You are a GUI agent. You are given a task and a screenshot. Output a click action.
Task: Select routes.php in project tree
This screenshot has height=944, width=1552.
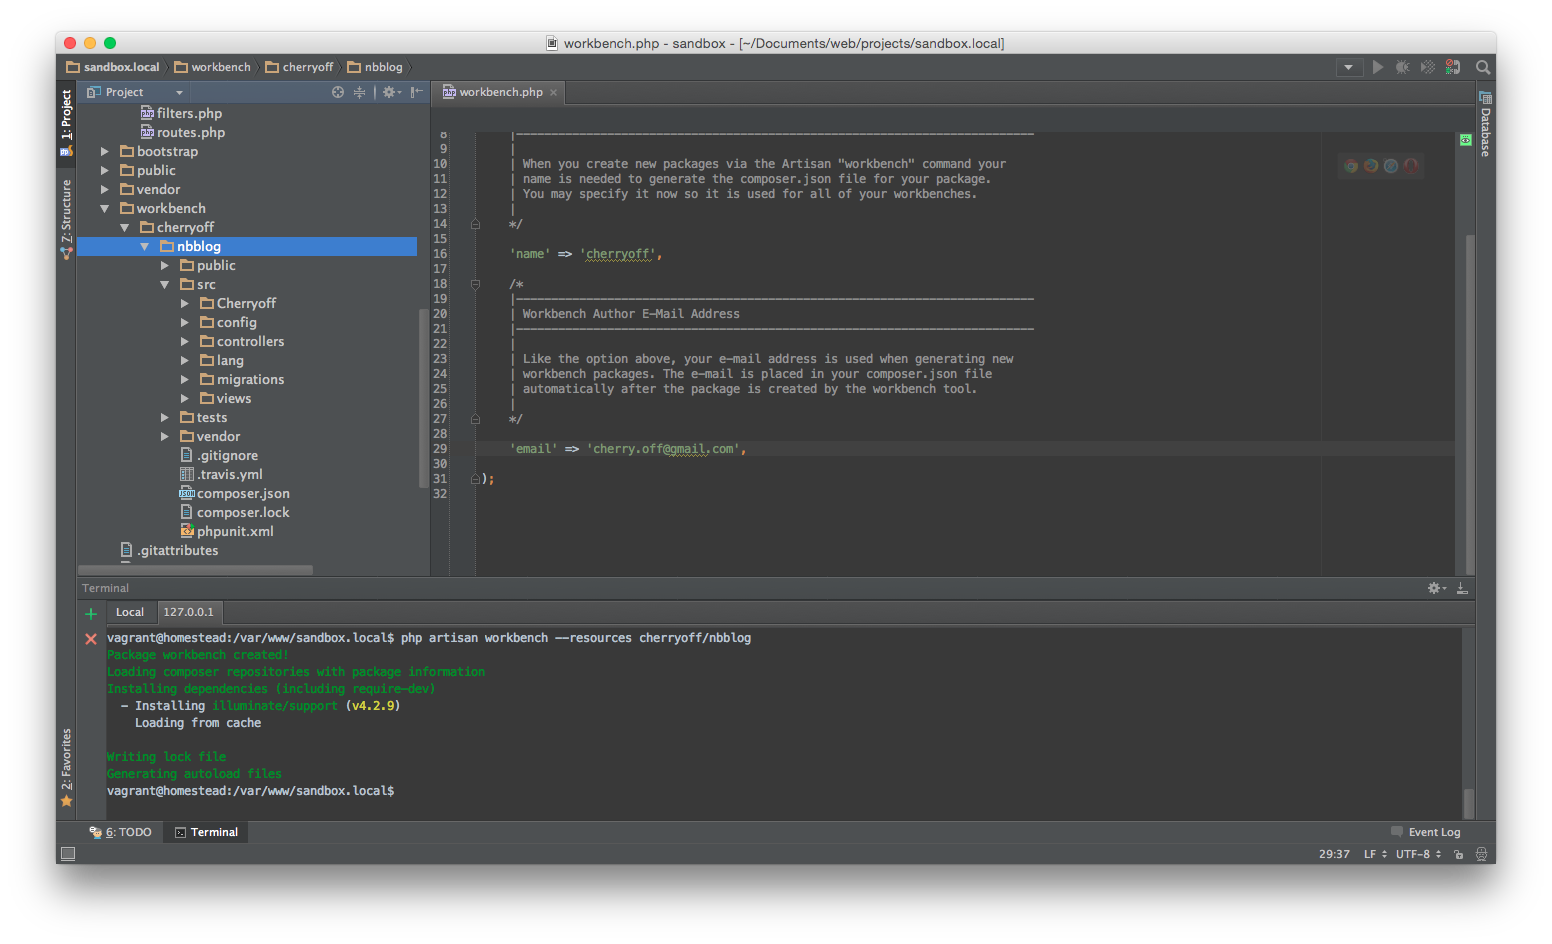(183, 133)
